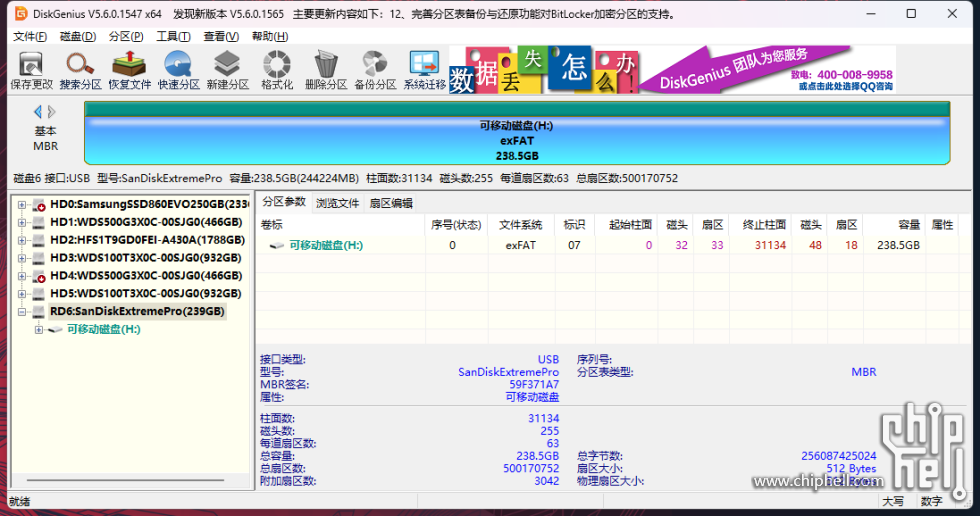This screenshot has width=980, height=516.
Task: Click the MBR signature value 59F371A7
Action: coord(534,384)
